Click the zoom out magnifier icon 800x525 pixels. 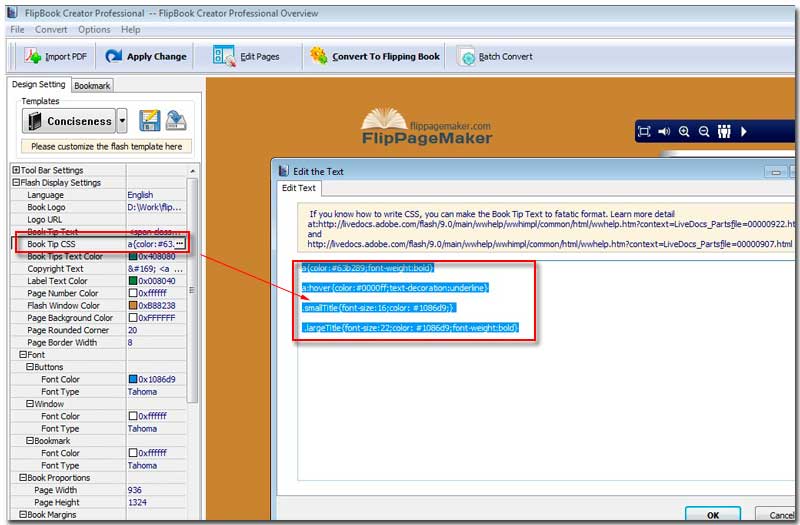pyautogui.click(x=704, y=132)
